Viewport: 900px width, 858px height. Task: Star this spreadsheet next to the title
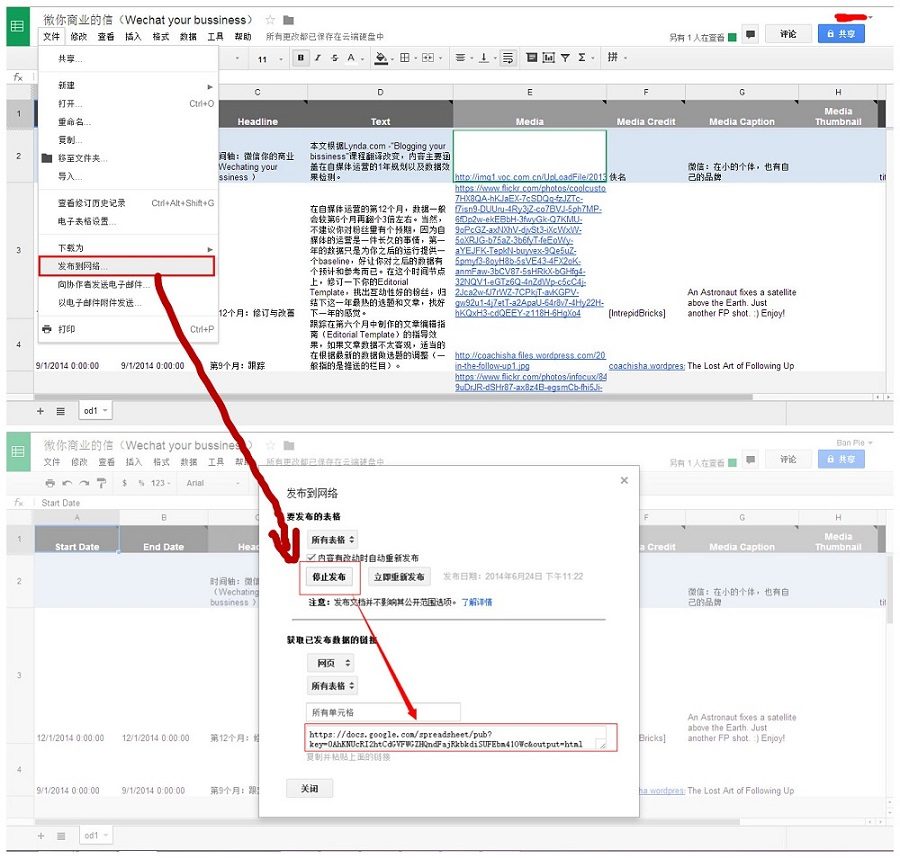click(270, 20)
